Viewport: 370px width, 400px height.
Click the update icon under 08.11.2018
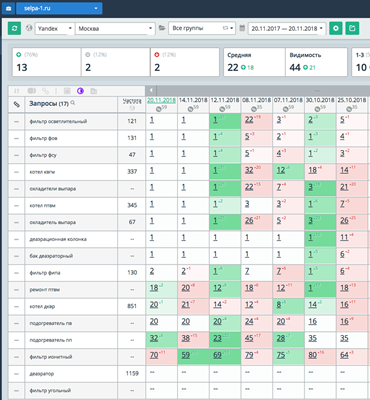tap(254, 108)
